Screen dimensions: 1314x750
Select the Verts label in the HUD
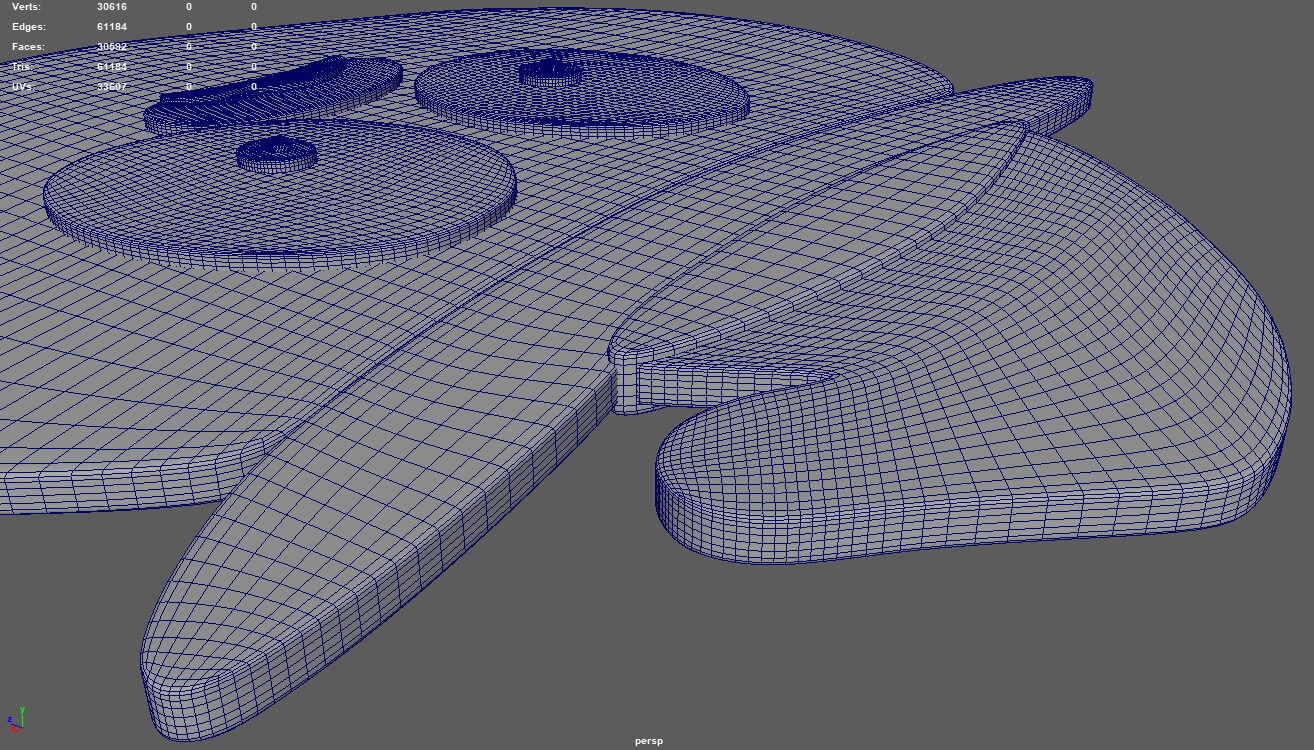26,6
